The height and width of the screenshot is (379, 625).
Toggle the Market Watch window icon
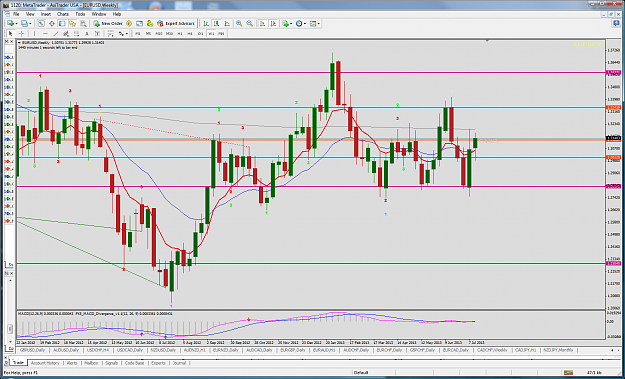click(x=41, y=24)
